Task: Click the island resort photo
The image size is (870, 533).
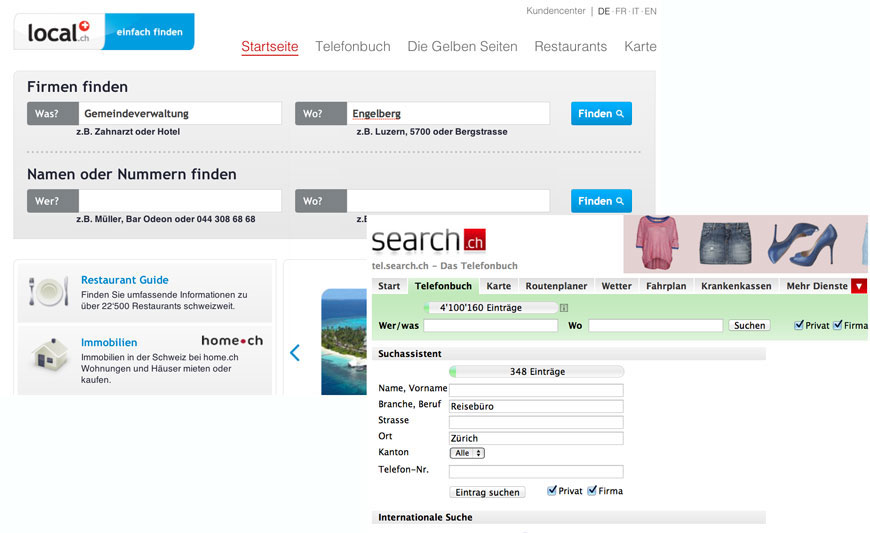Action: coord(343,342)
